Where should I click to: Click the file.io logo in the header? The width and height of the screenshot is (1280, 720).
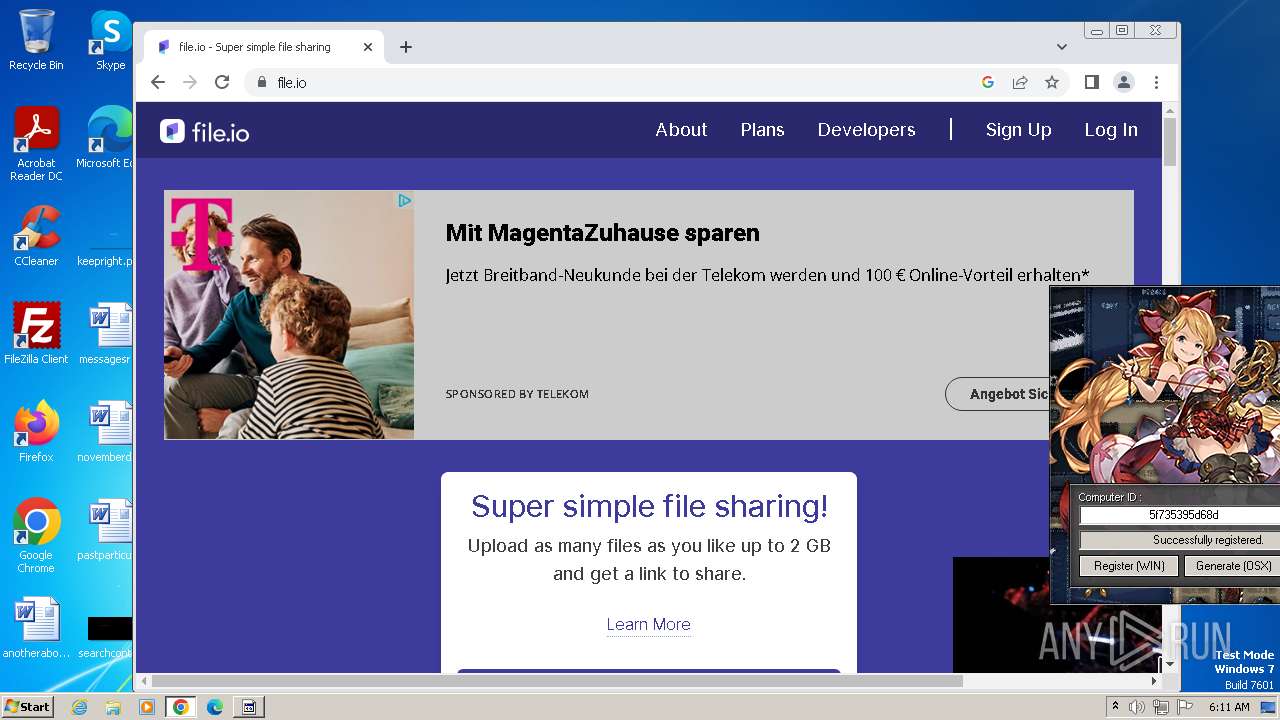click(x=205, y=131)
